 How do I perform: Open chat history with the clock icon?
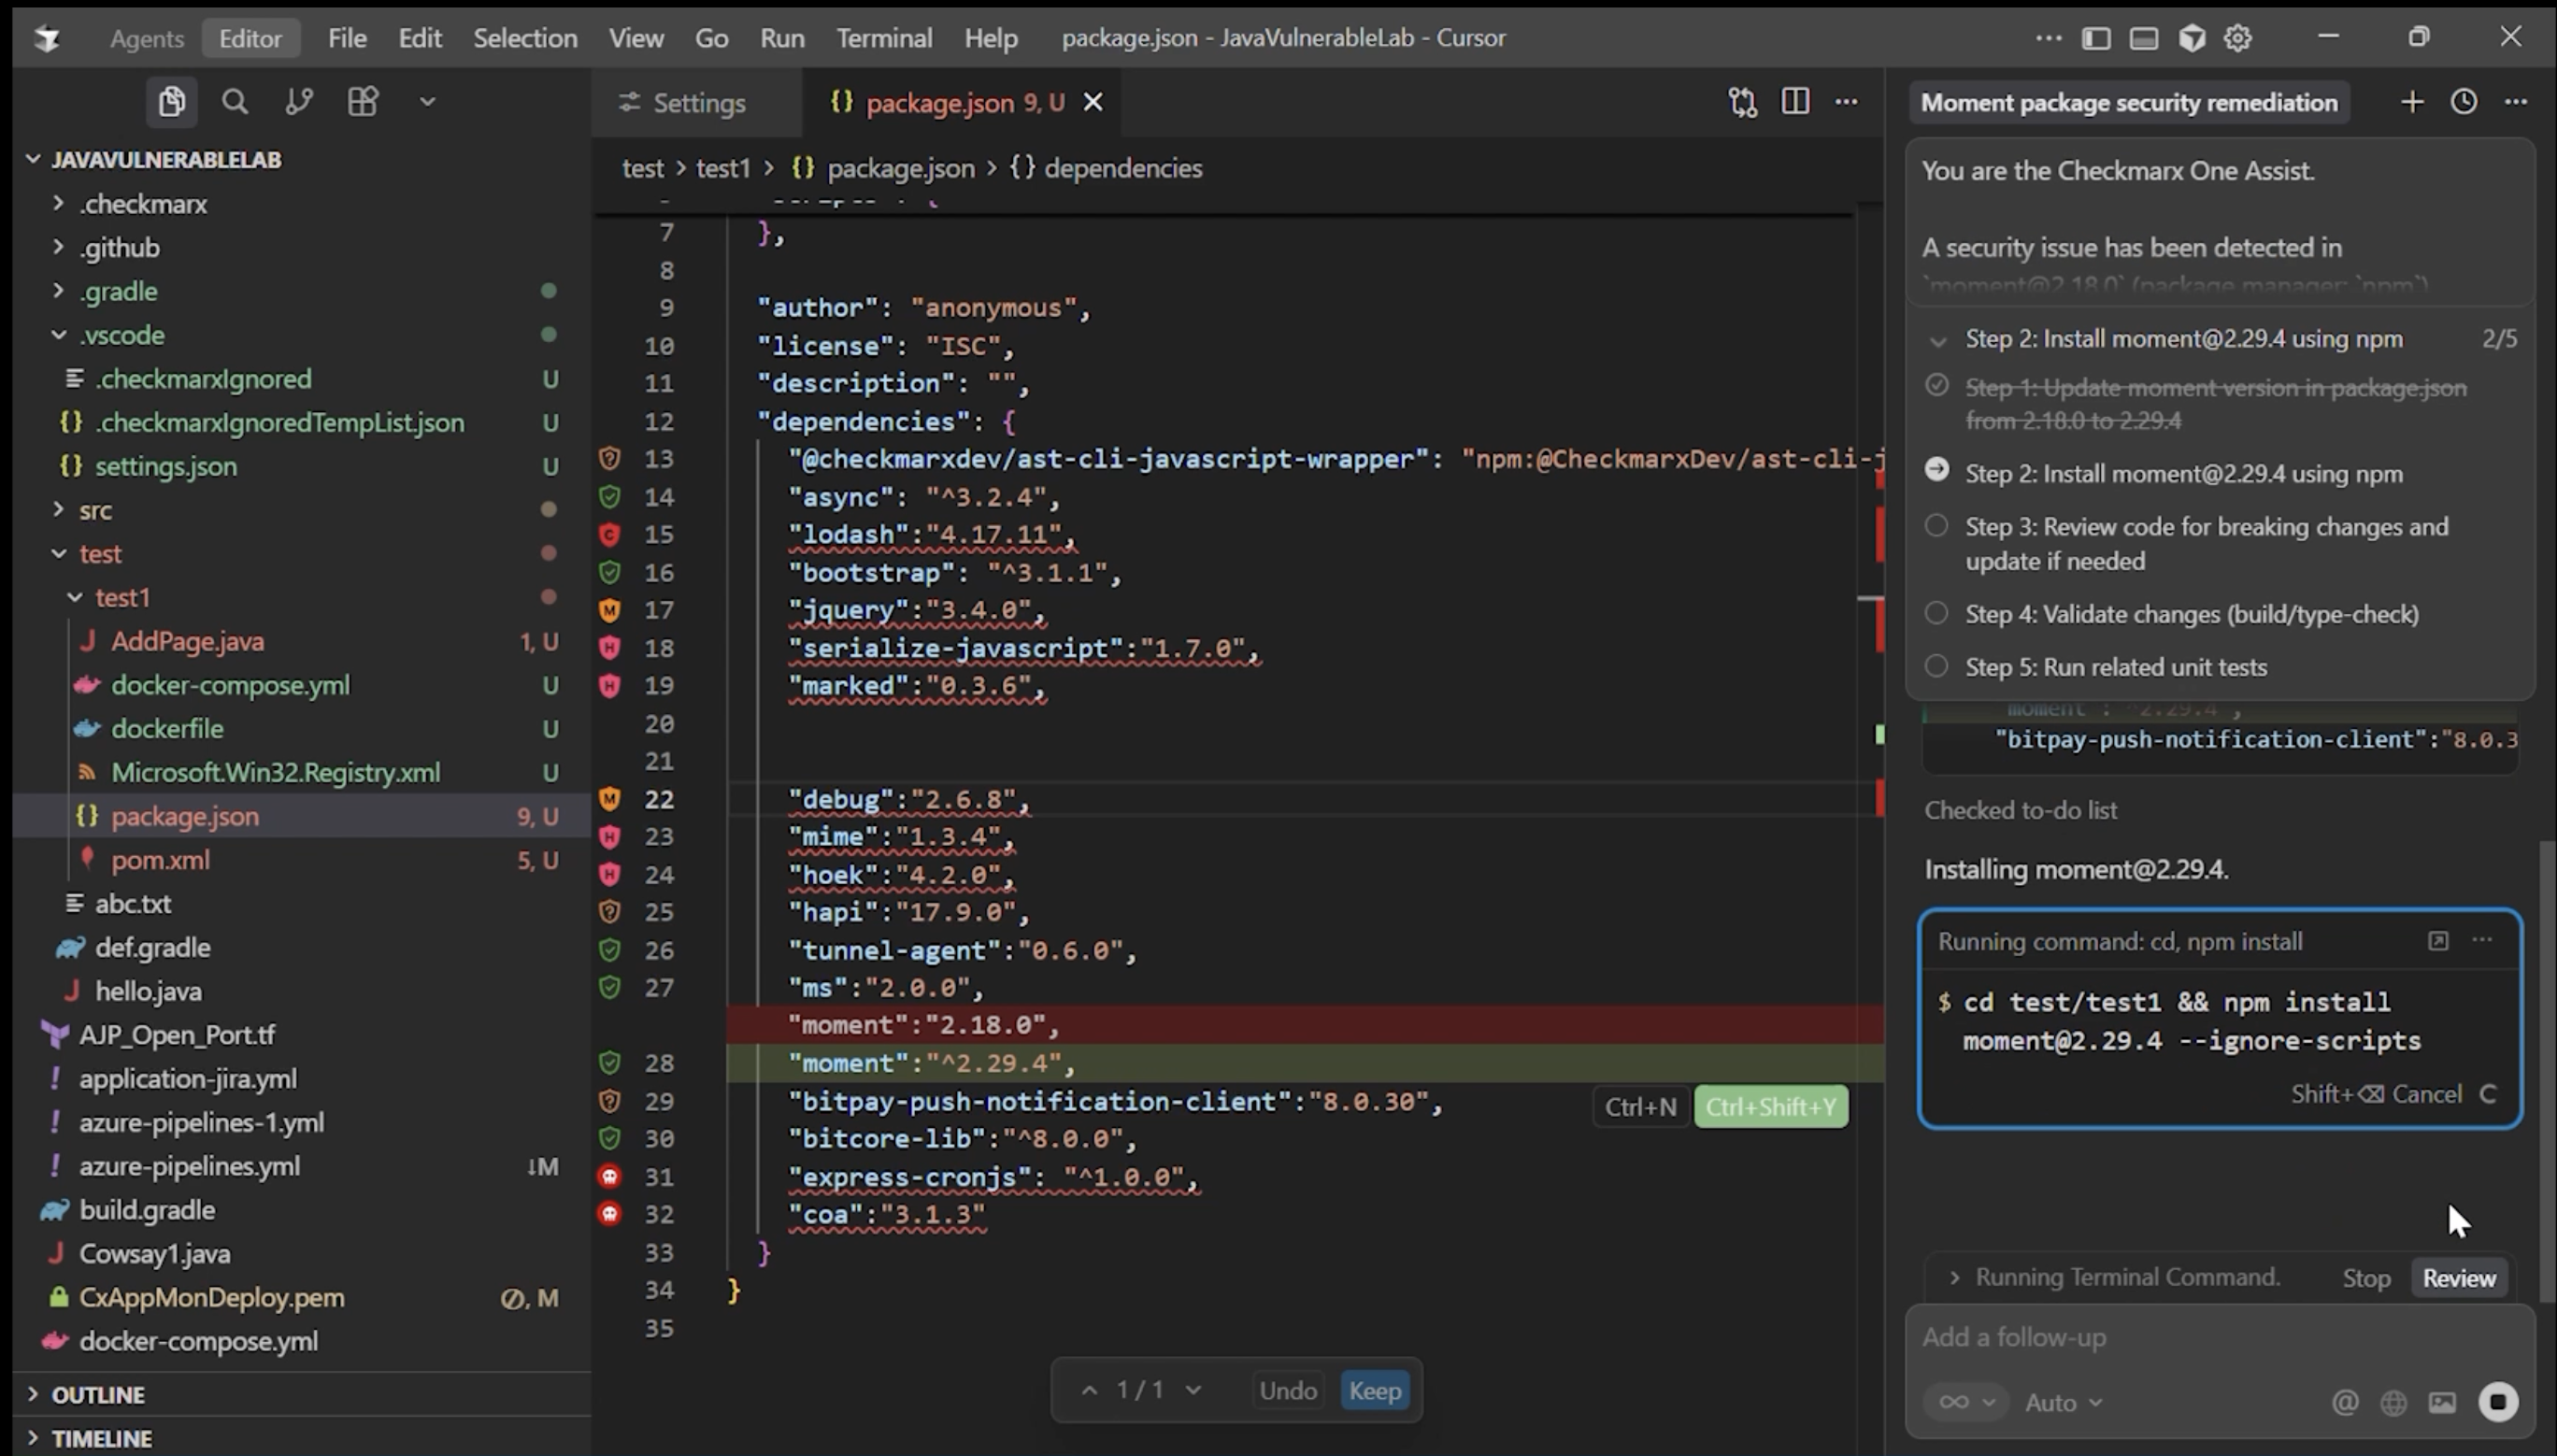click(2464, 101)
